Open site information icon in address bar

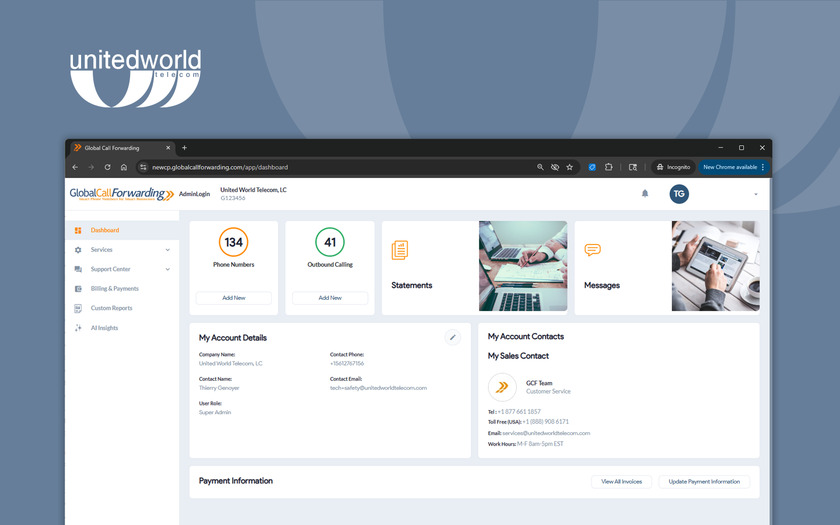point(143,167)
